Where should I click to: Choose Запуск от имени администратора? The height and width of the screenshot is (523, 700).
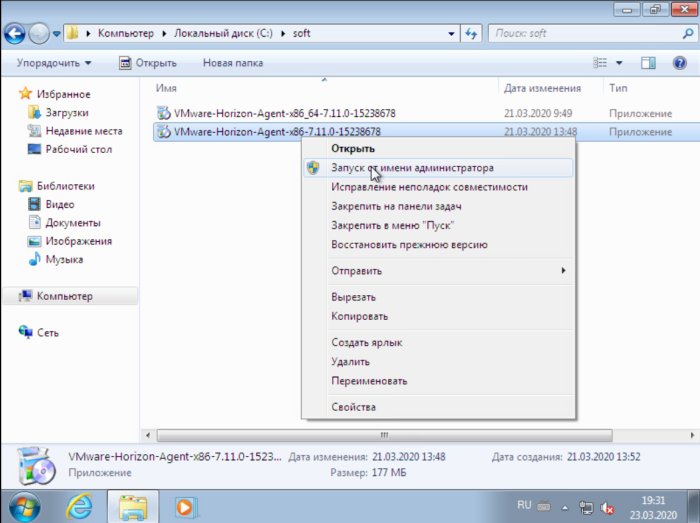pyautogui.click(x=438, y=168)
